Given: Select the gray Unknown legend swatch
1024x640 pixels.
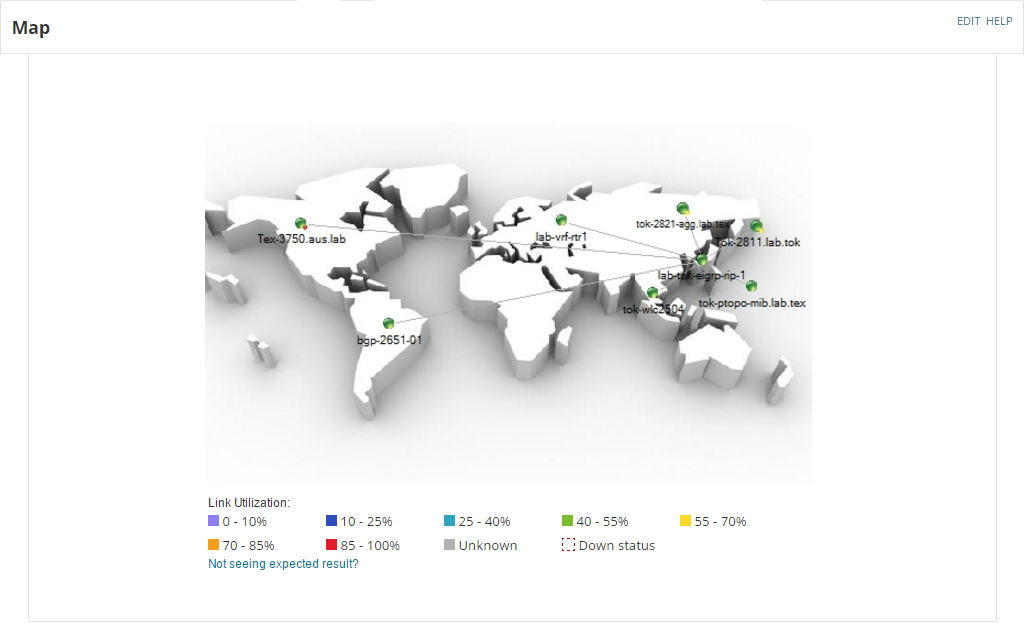Looking at the screenshot, I should (449, 545).
